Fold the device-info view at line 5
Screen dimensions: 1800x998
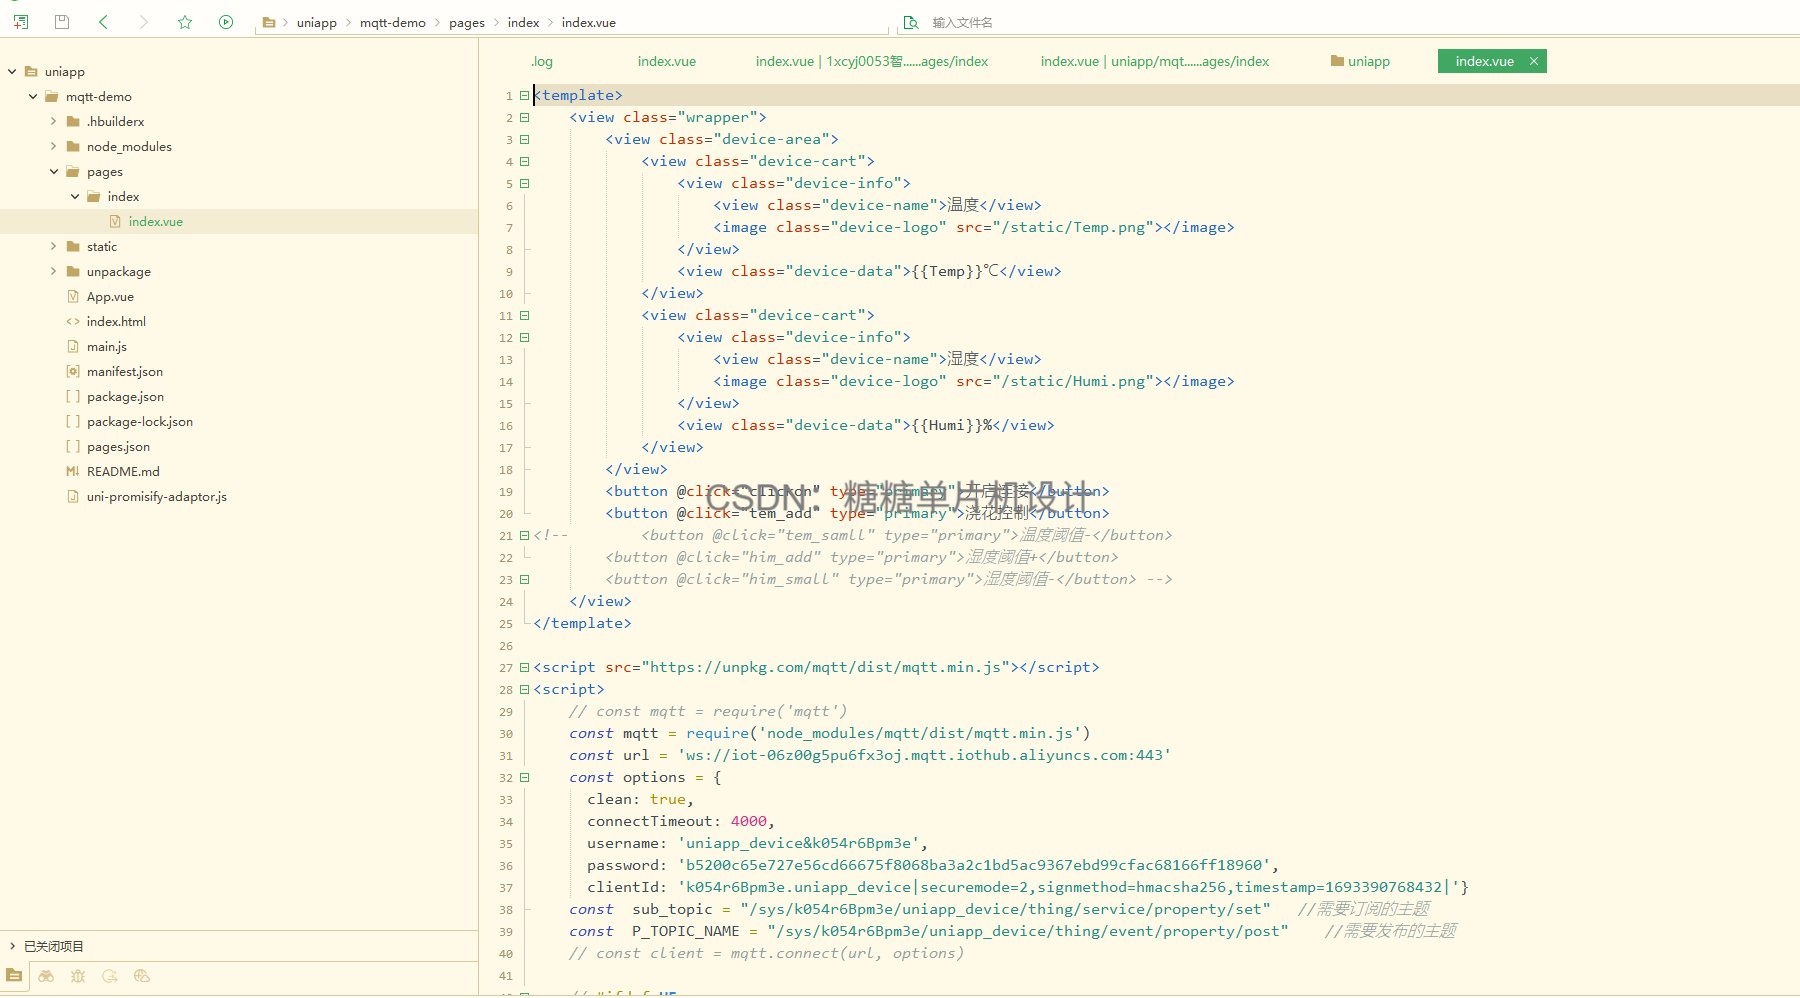(x=524, y=184)
